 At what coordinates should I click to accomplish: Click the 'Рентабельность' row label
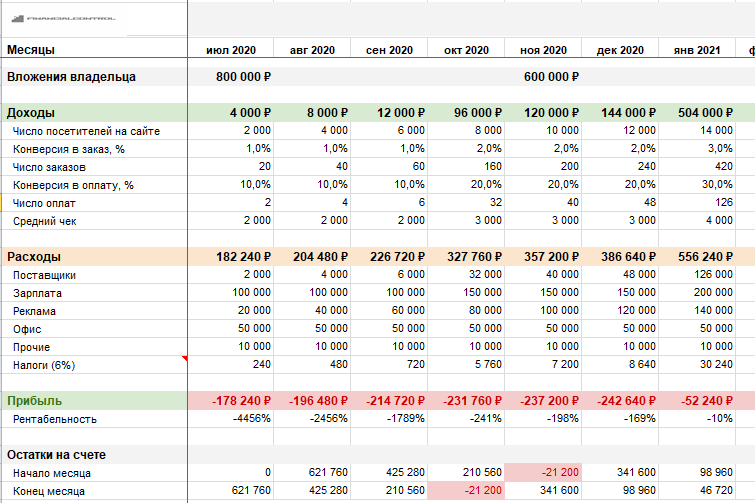click(54, 419)
